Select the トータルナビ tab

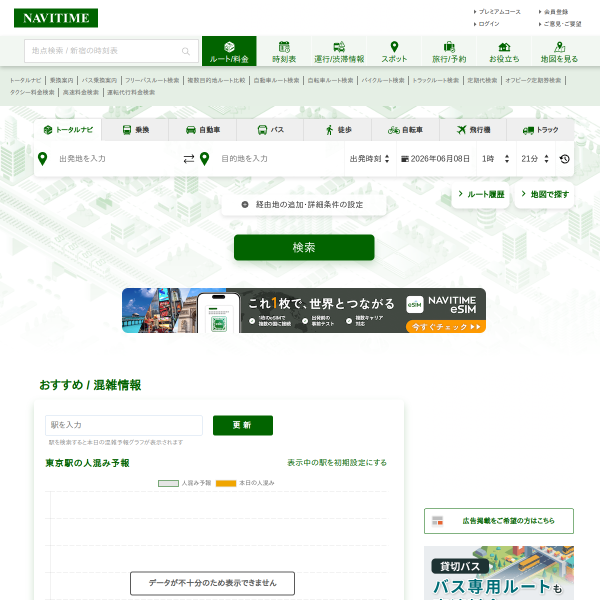click(x=68, y=130)
